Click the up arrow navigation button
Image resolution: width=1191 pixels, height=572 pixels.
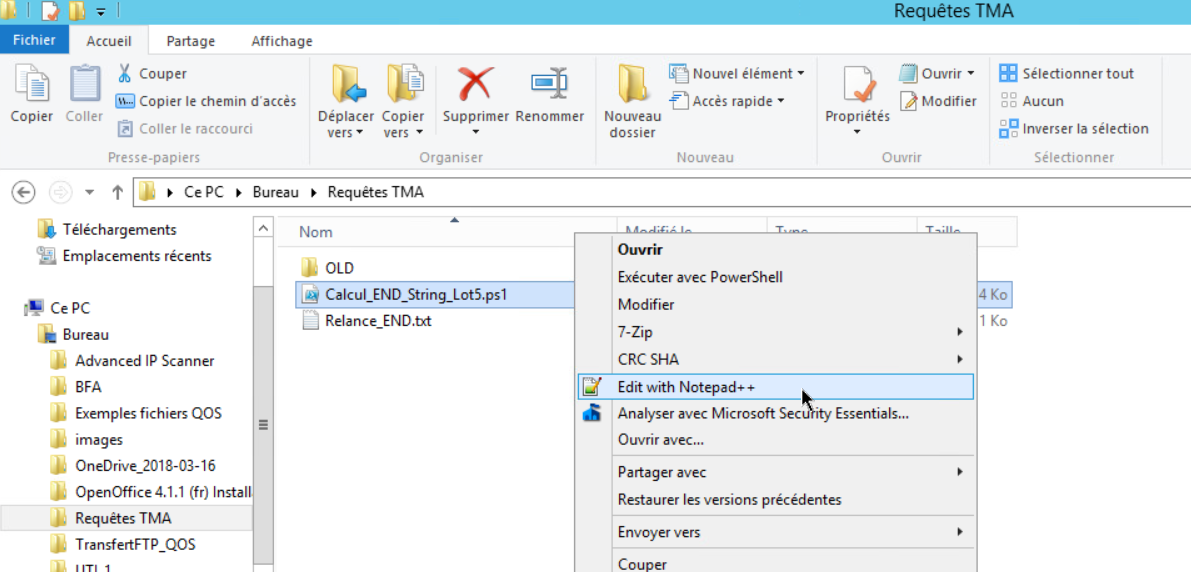(117, 192)
